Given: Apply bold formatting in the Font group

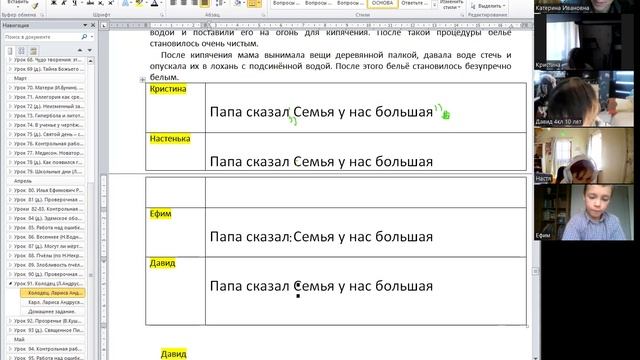Looking at the screenshot, I should pos(53,3).
